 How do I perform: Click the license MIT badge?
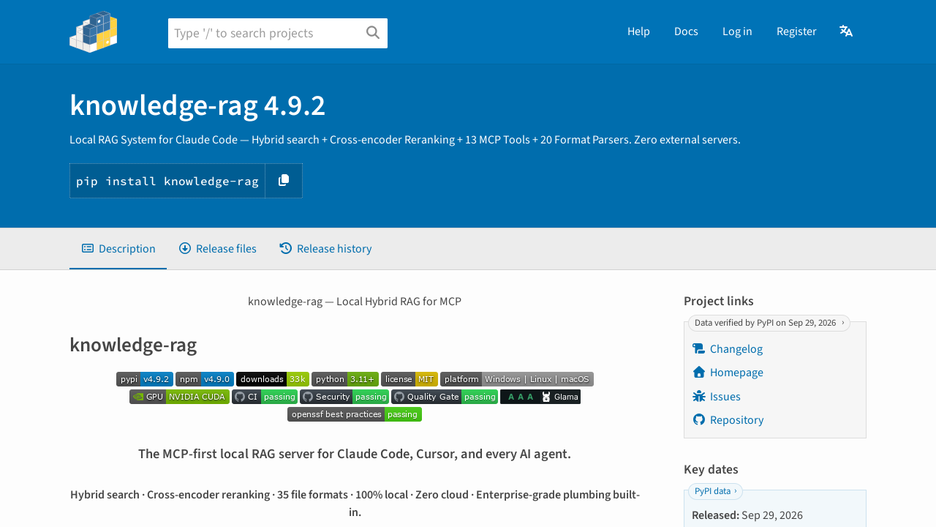409,379
